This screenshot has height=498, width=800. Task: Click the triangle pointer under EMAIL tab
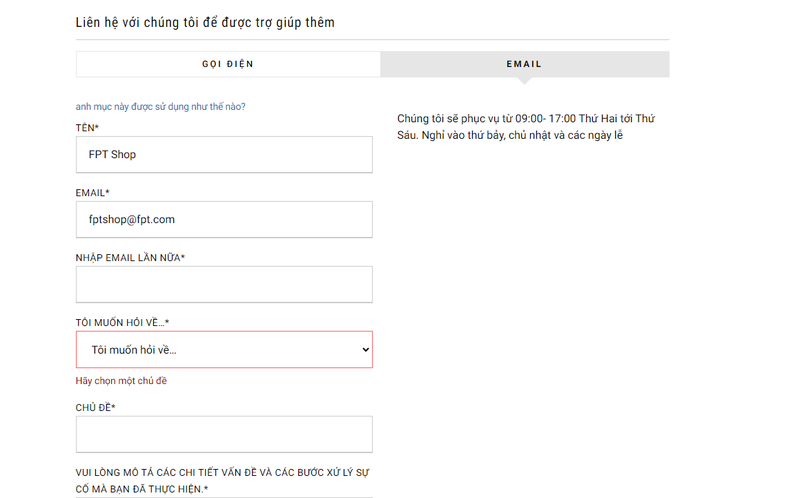point(524,81)
